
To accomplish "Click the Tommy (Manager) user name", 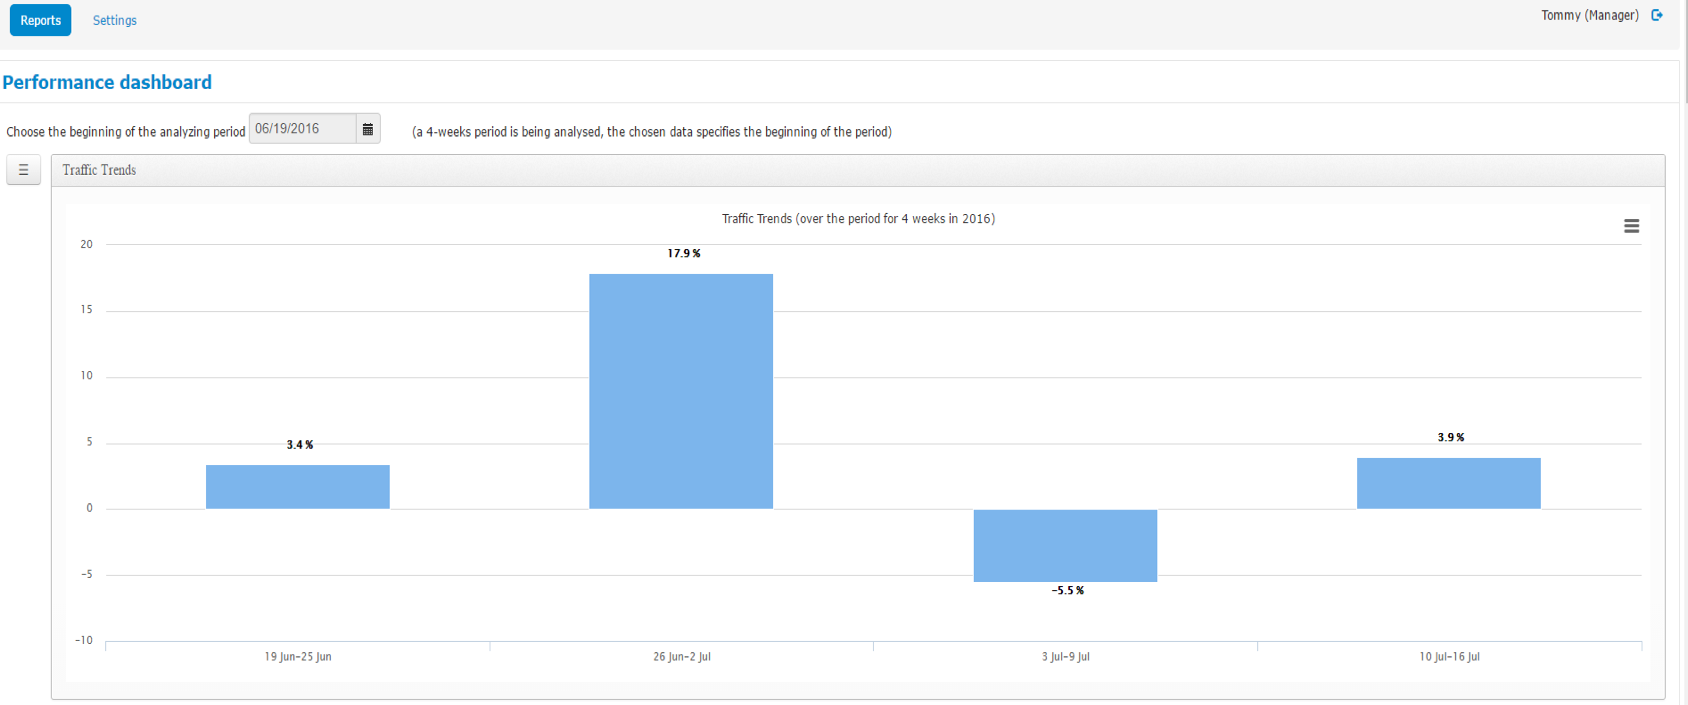I will coord(1589,15).
